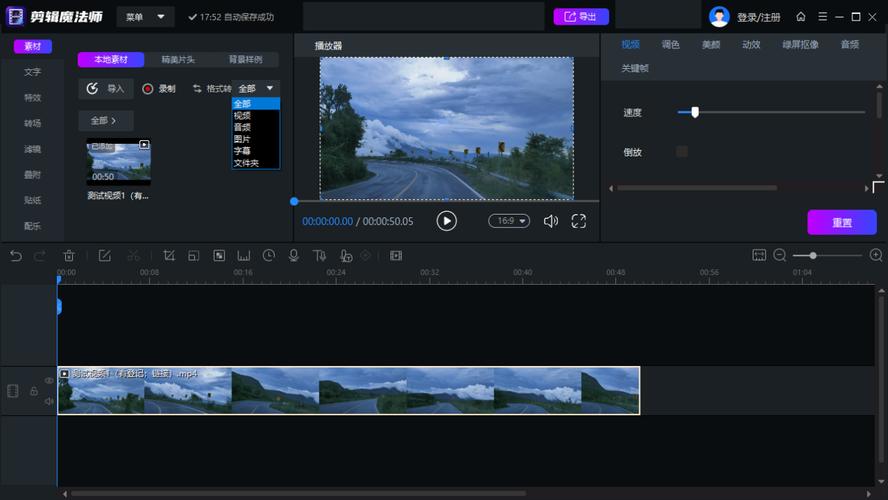Screen dimensions: 888x500
Task: Open the 菜单 dropdown in title bar
Action: 145,17
